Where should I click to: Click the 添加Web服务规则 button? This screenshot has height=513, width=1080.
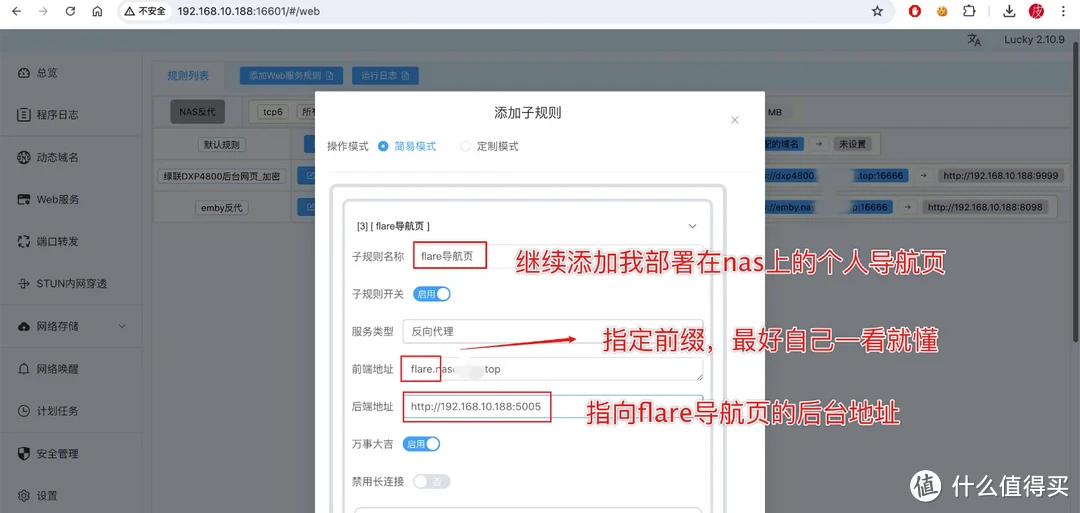click(x=291, y=76)
